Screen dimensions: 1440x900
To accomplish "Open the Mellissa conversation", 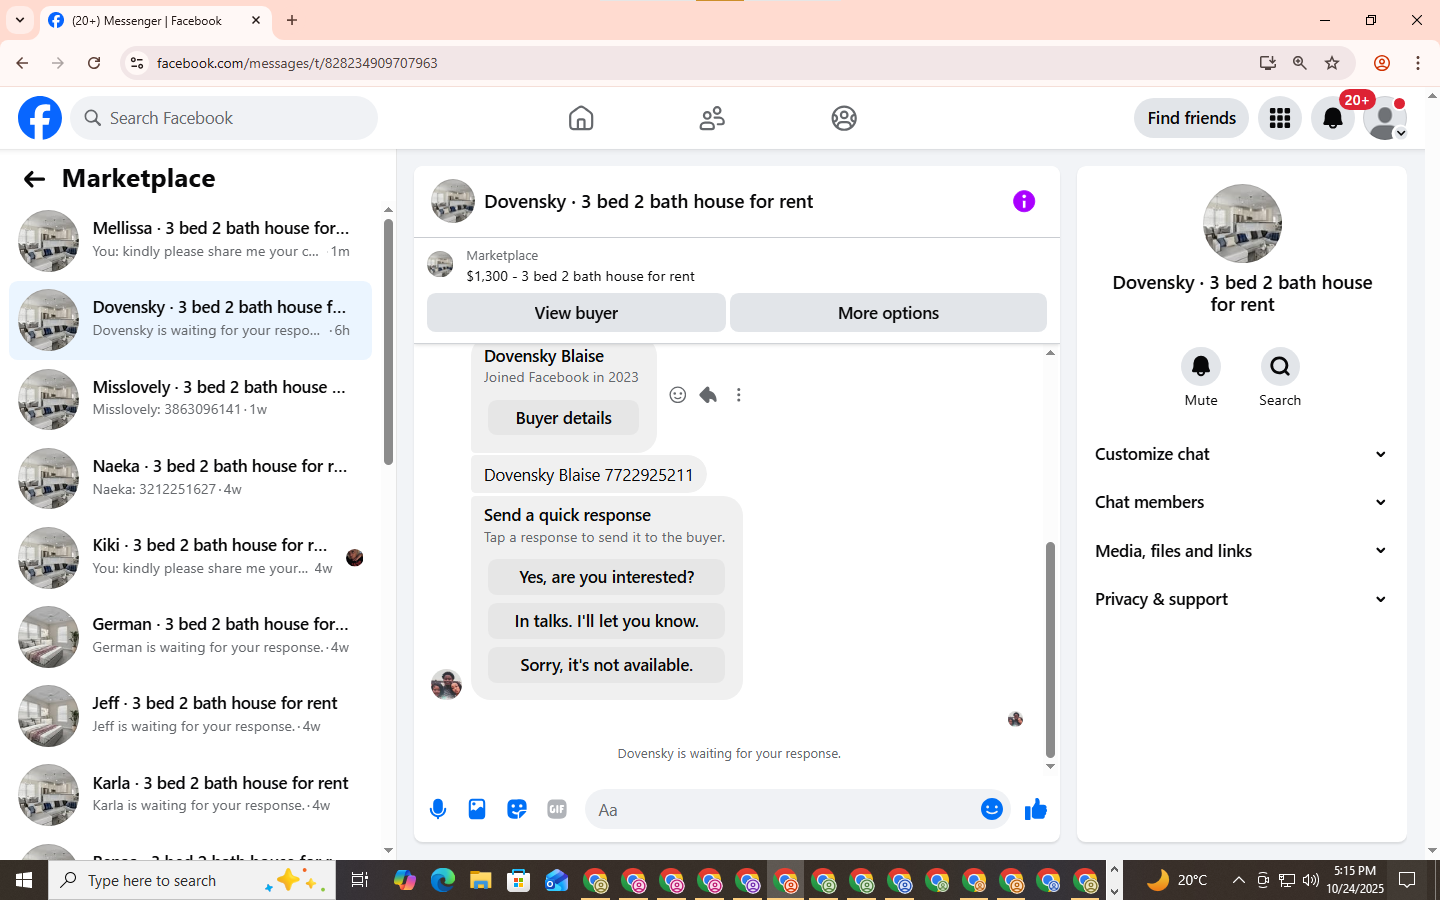I will 190,240.
